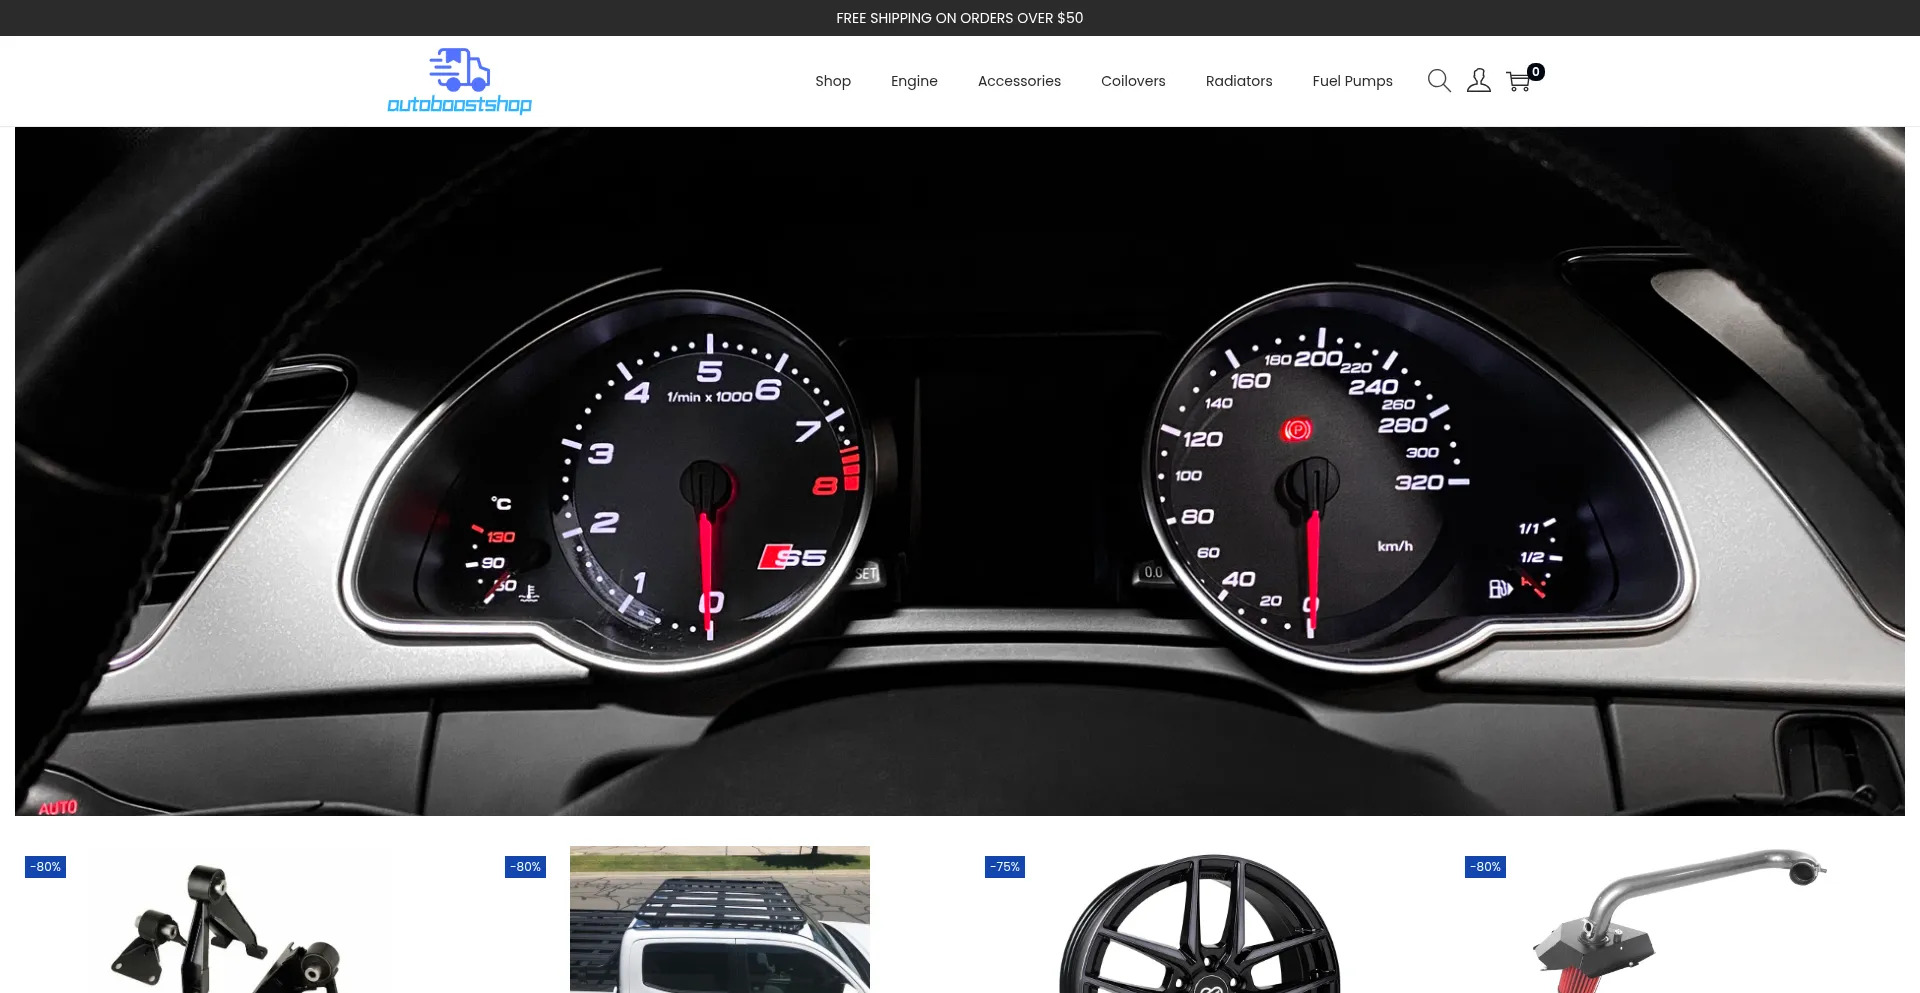Viewport: 1920px width, 993px height.
Task: Click the -75% discount badge
Action: point(1005,867)
